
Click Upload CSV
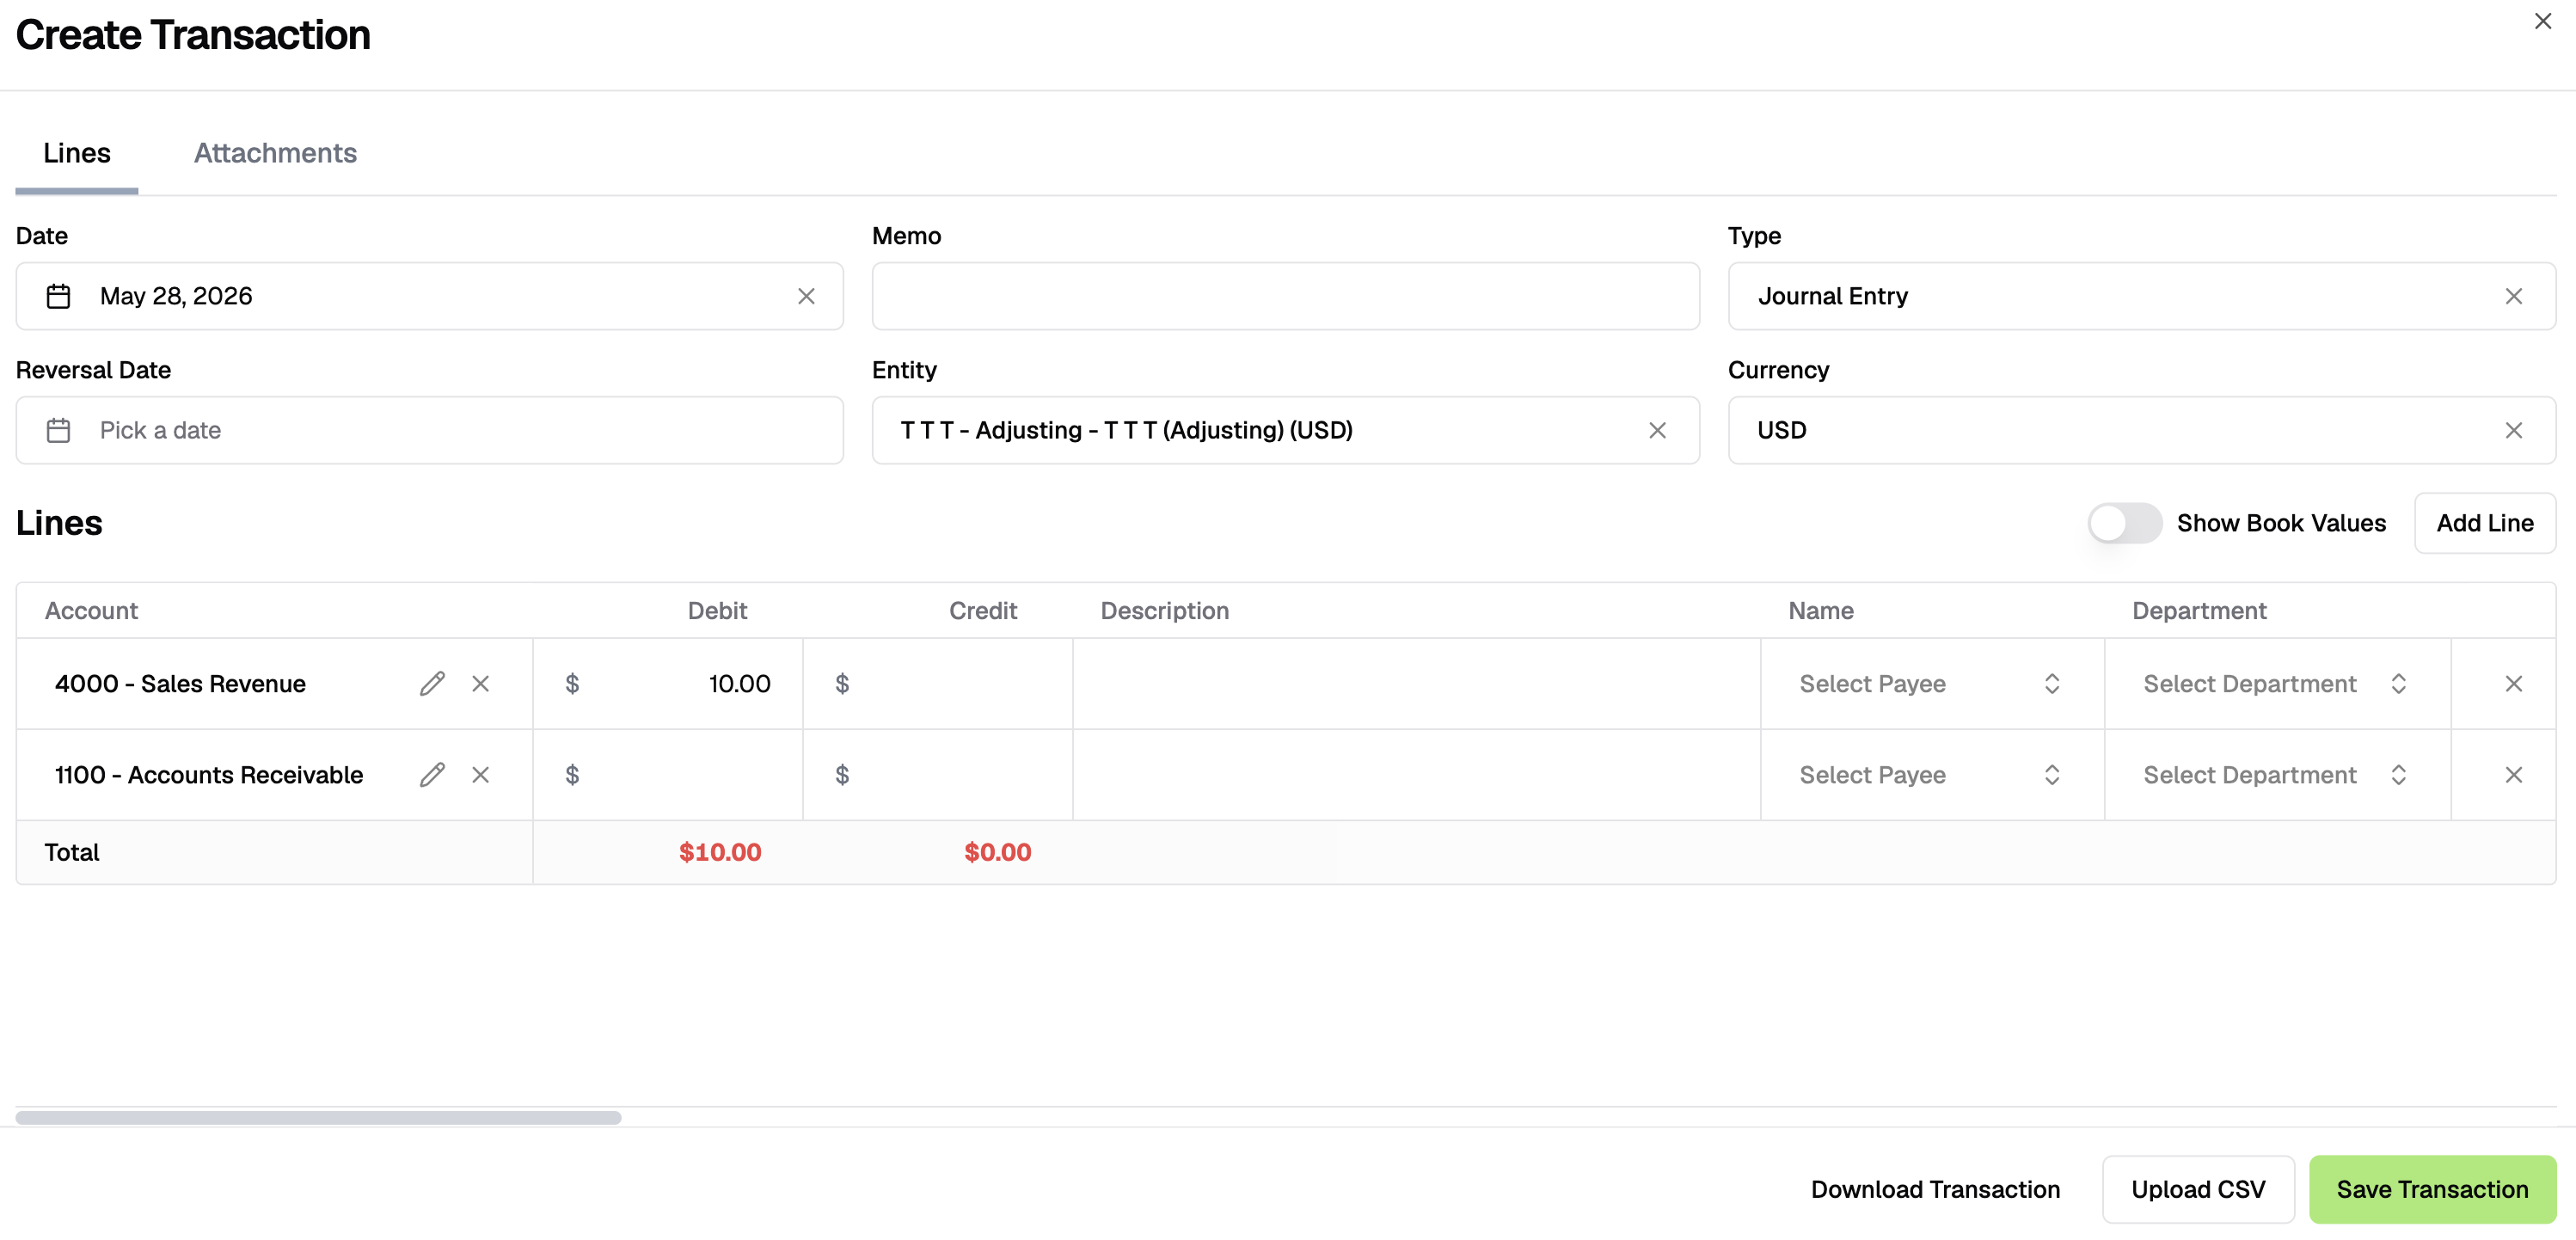[x=2198, y=1189]
